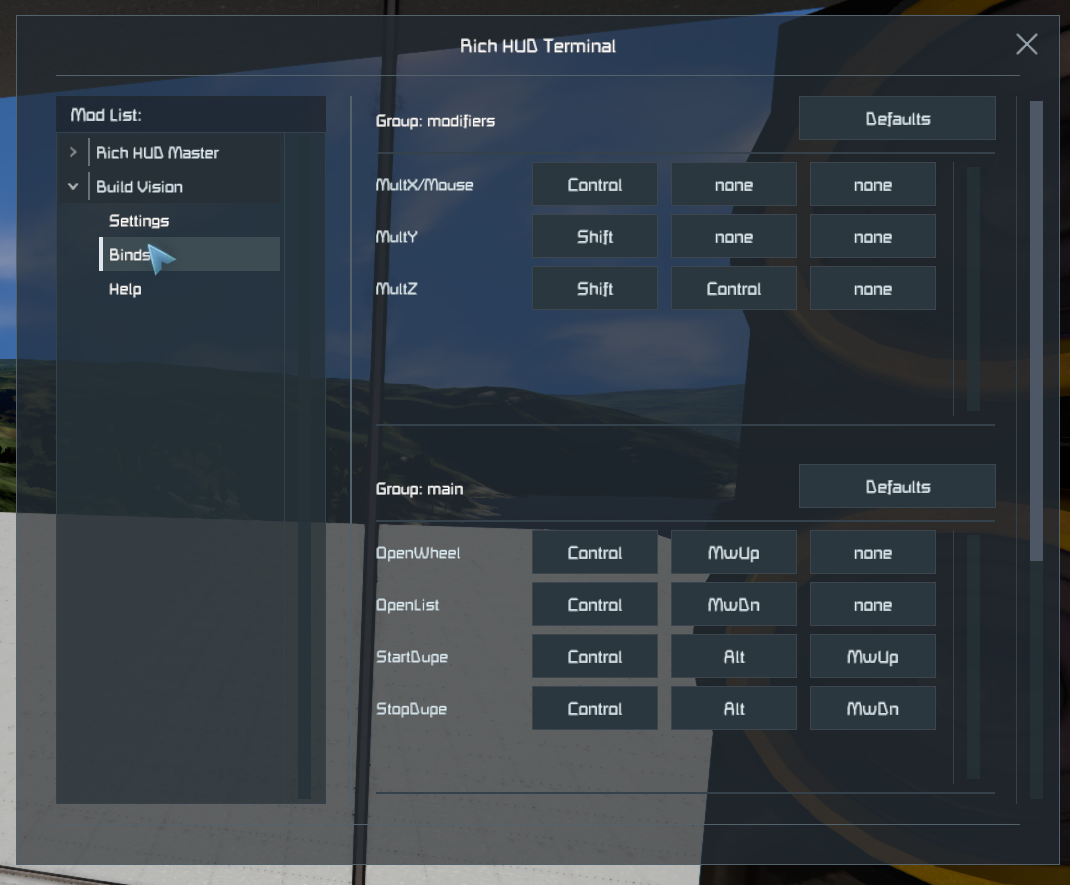Set MultY third bind slot
Screen dimensions: 1070x885
[872, 236]
